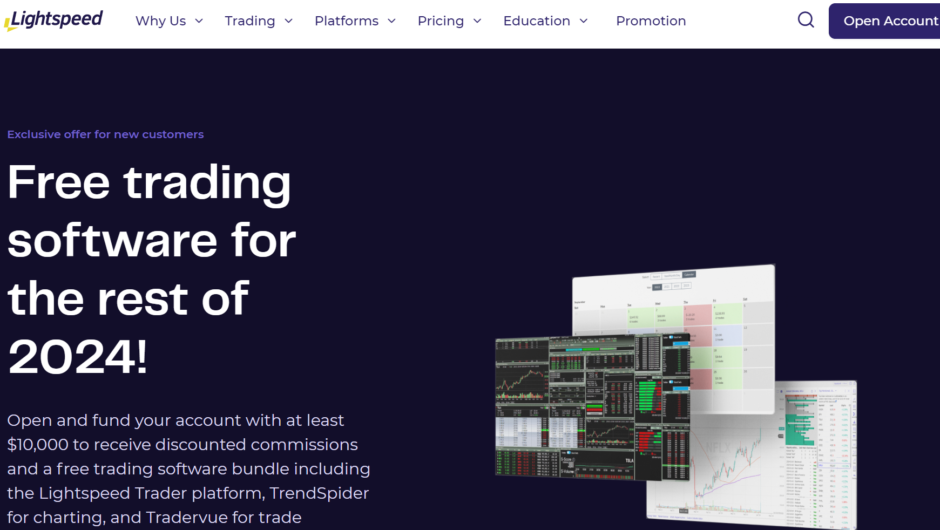Screen dimensions: 940x530
Task: Select the Platforms menu label
Action: click(x=346, y=21)
